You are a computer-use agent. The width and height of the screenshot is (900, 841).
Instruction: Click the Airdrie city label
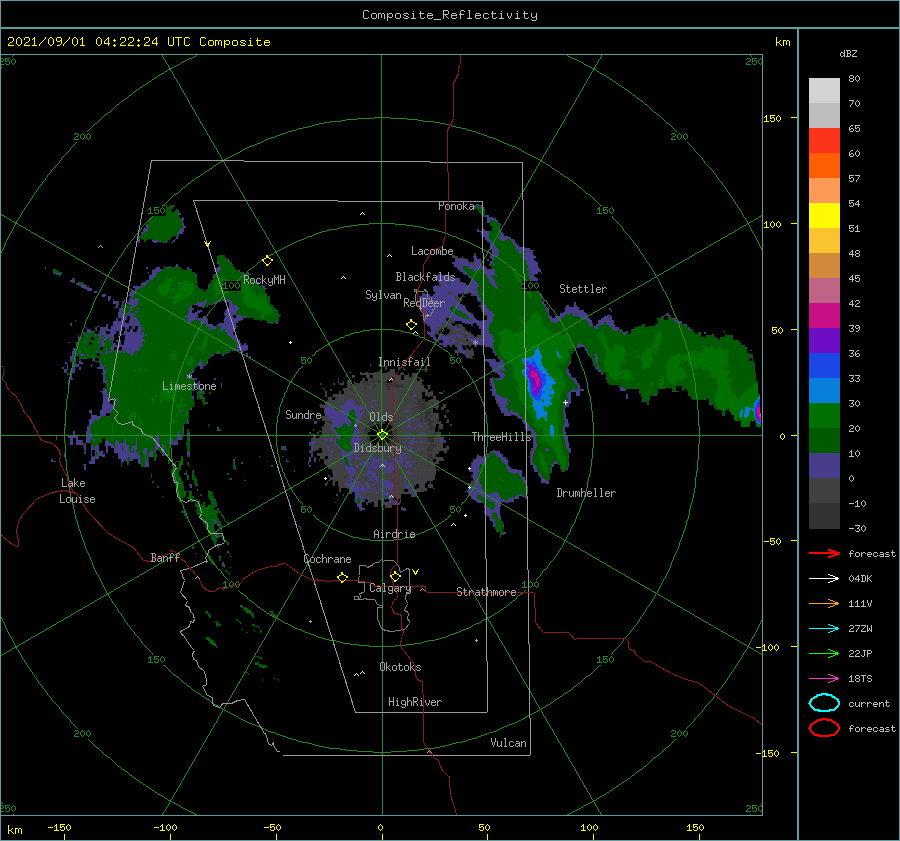click(x=394, y=534)
